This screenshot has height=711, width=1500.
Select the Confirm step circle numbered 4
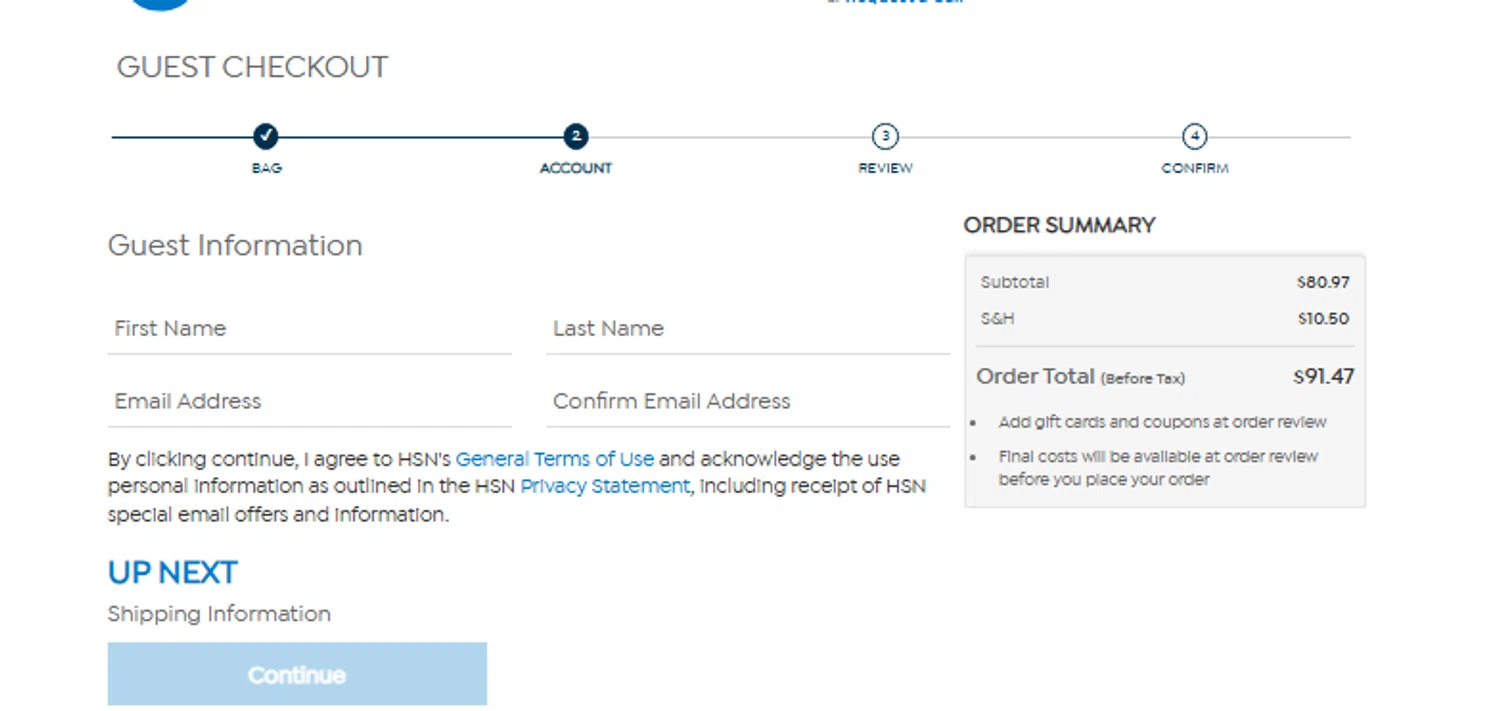coord(1194,136)
